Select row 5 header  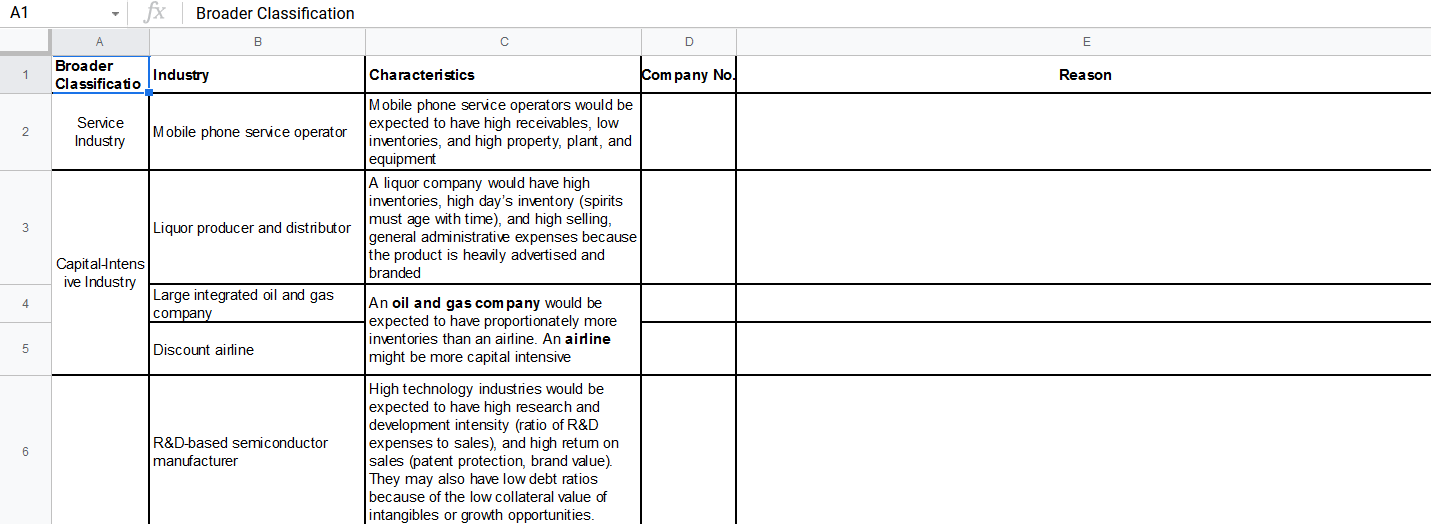25,349
